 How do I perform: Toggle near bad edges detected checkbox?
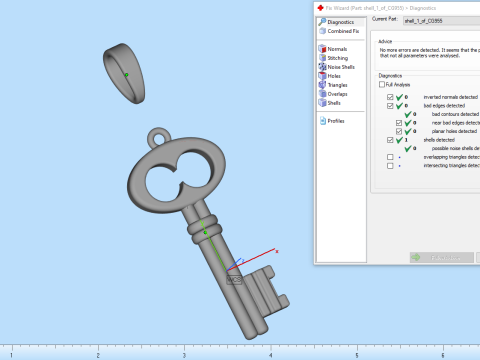[x=399, y=123]
